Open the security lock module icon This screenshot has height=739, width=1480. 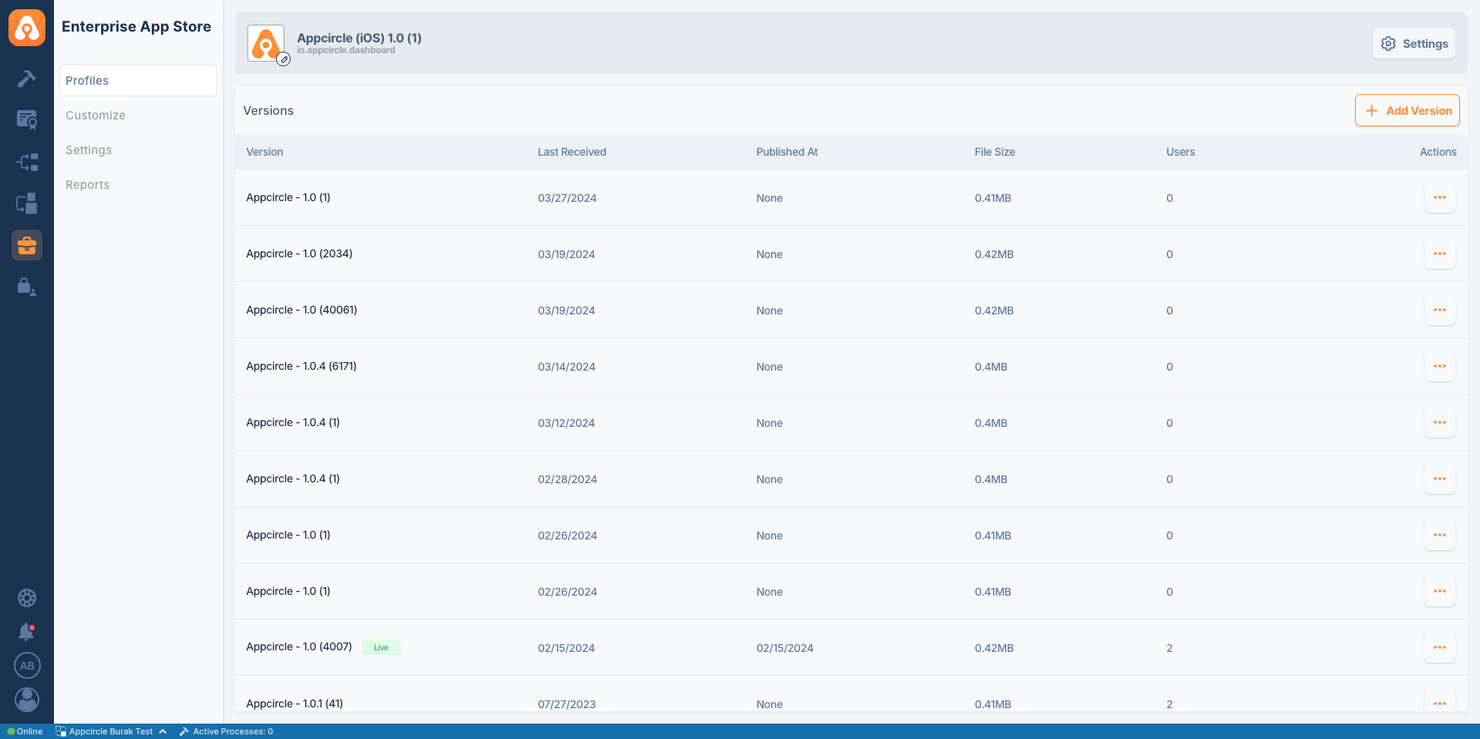click(x=26, y=287)
